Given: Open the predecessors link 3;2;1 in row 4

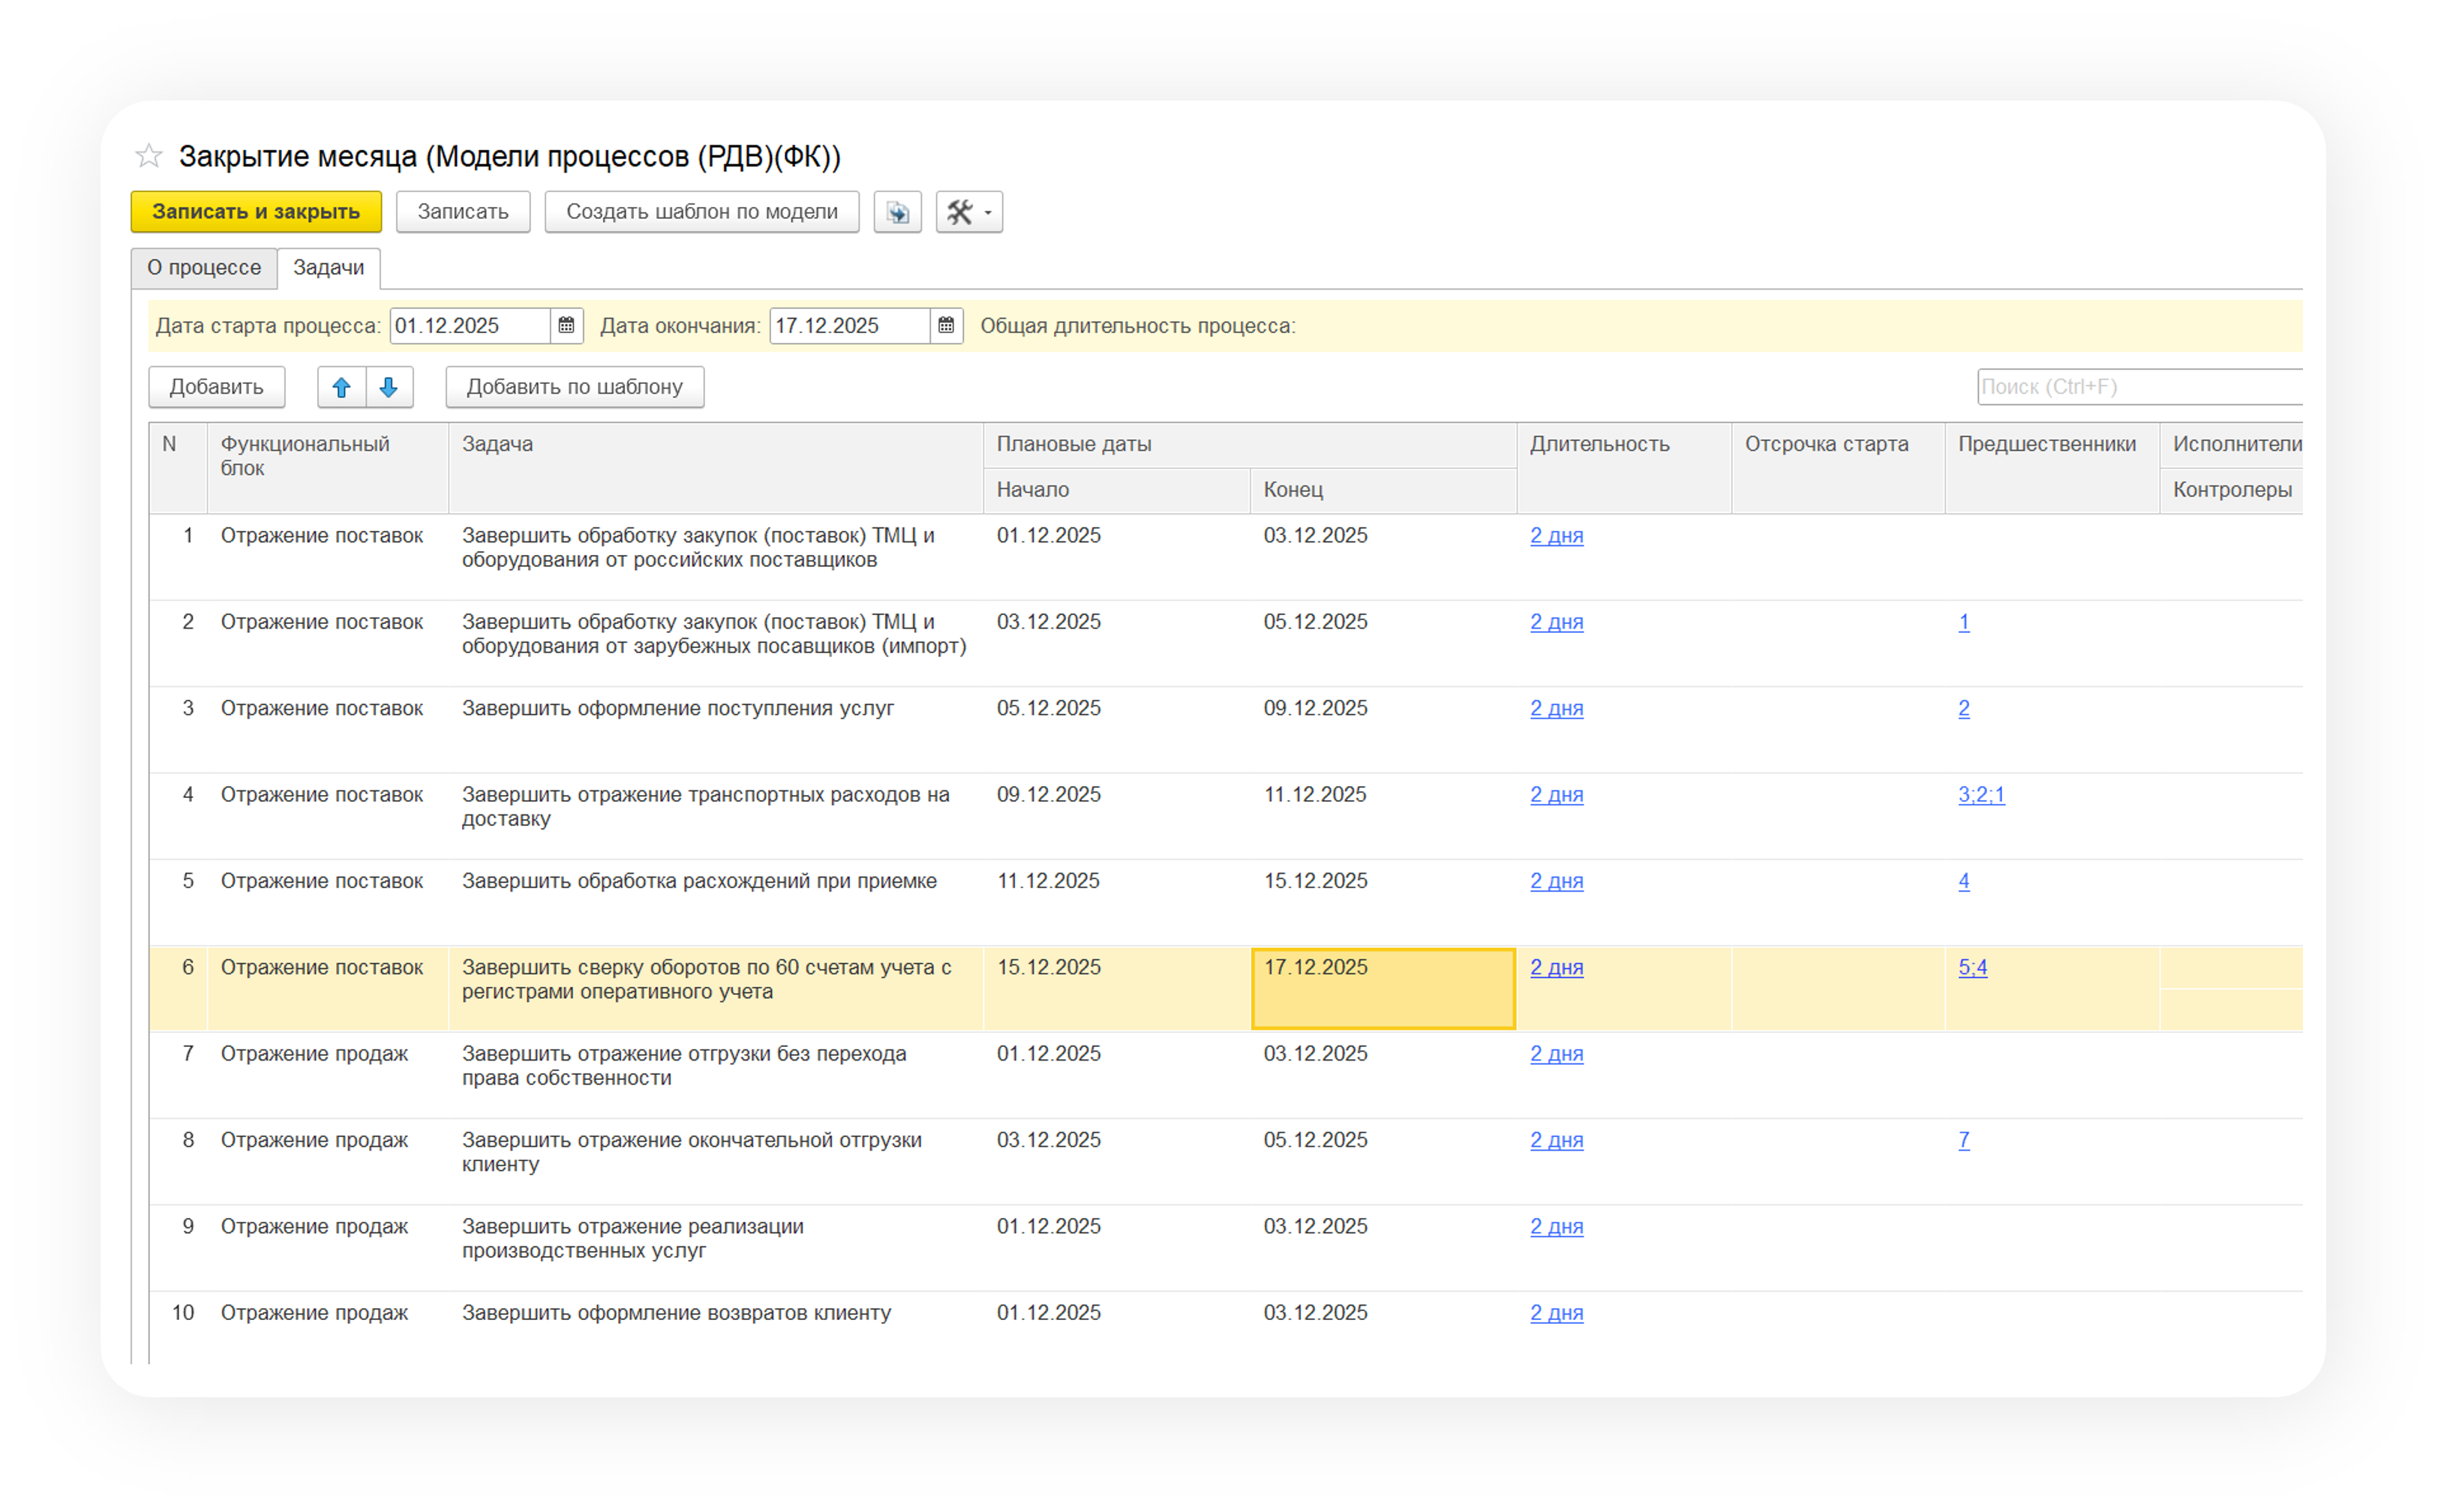Looking at the screenshot, I should point(1980,795).
